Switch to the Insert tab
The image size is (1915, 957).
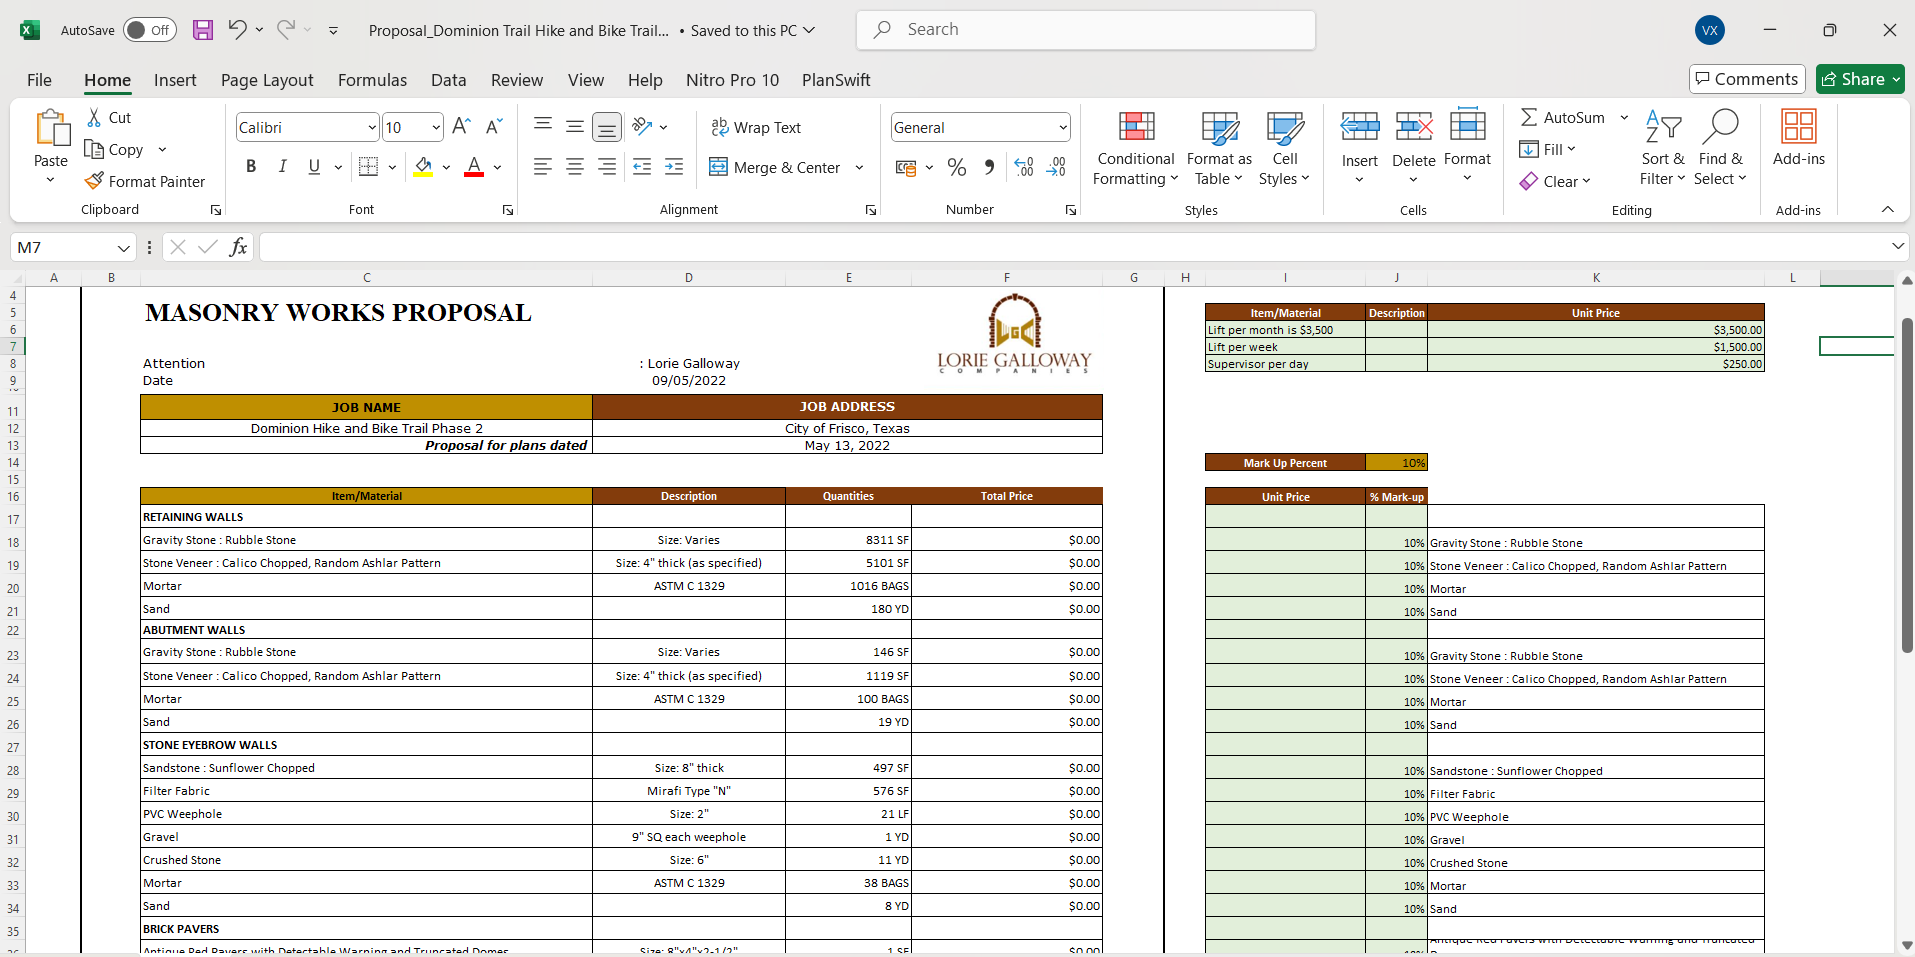[x=175, y=80]
